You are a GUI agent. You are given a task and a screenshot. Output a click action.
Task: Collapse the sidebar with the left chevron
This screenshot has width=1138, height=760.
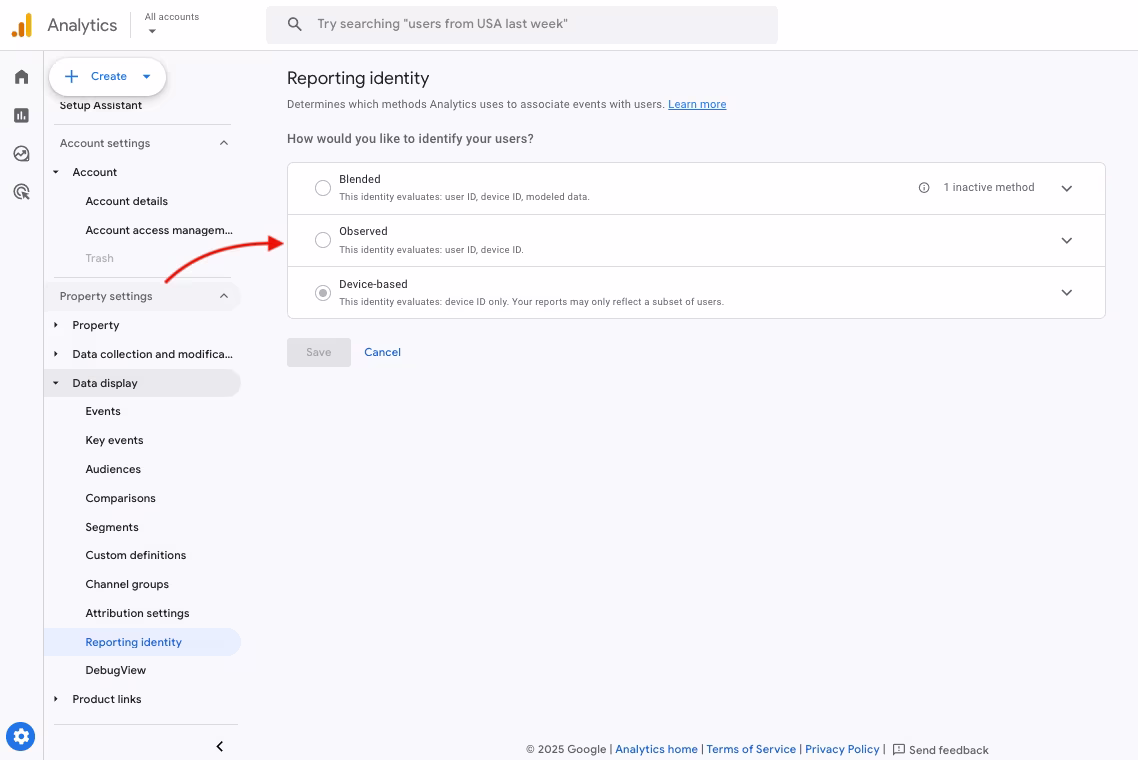219,746
